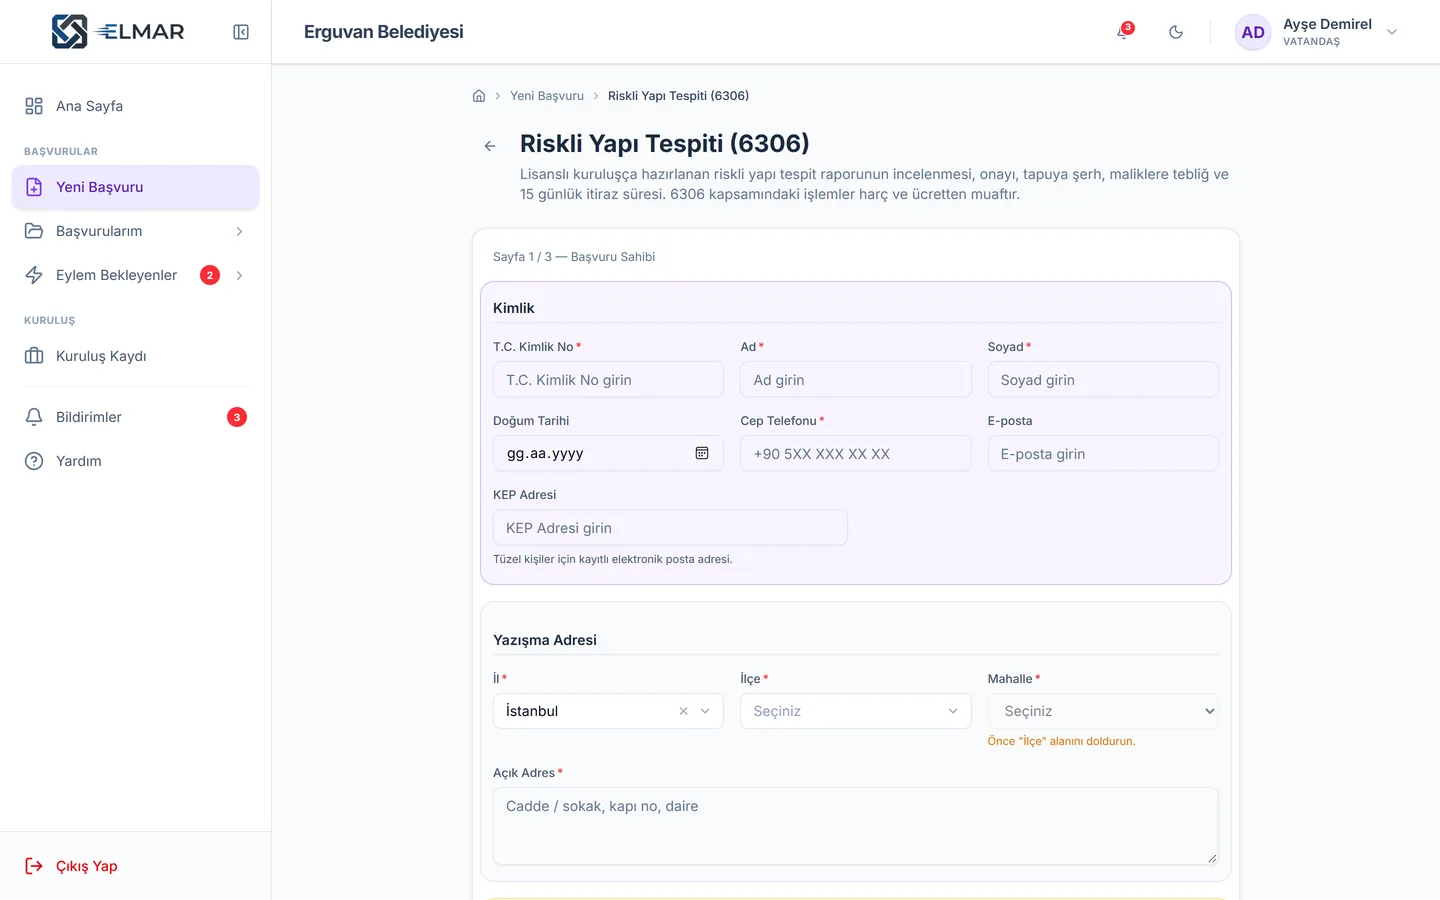Open Kuruluş Kaydı menu item
Image resolution: width=1440 pixels, height=900 pixels.
pyautogui.click(x=135, y=356)
